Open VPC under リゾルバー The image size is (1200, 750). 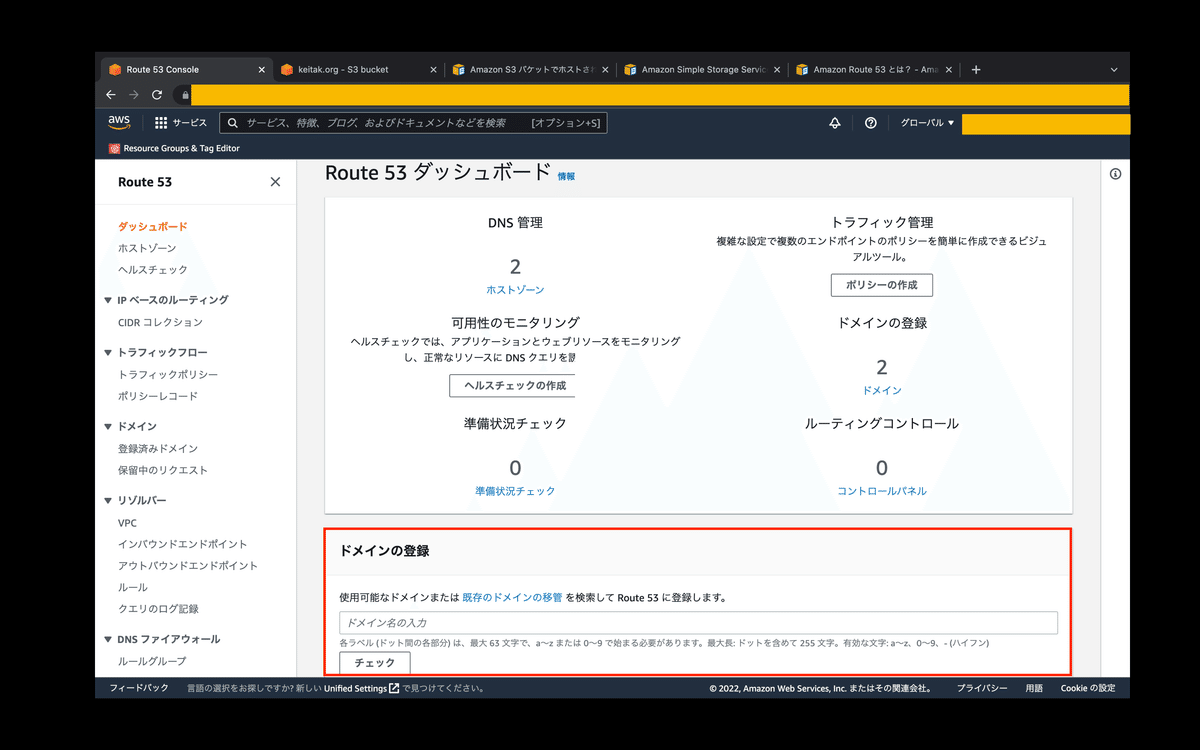coord(127,523)
